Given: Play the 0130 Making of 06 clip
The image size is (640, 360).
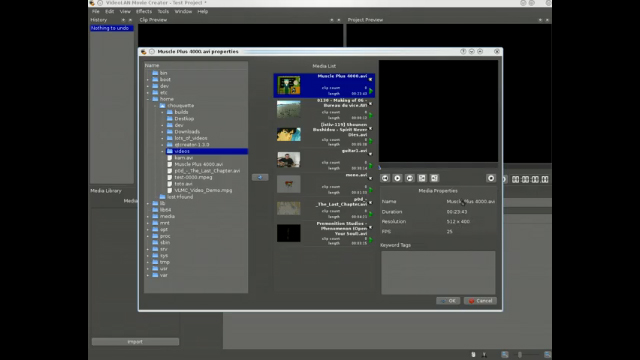Looking at the screenshot, I should pos(371,115).
